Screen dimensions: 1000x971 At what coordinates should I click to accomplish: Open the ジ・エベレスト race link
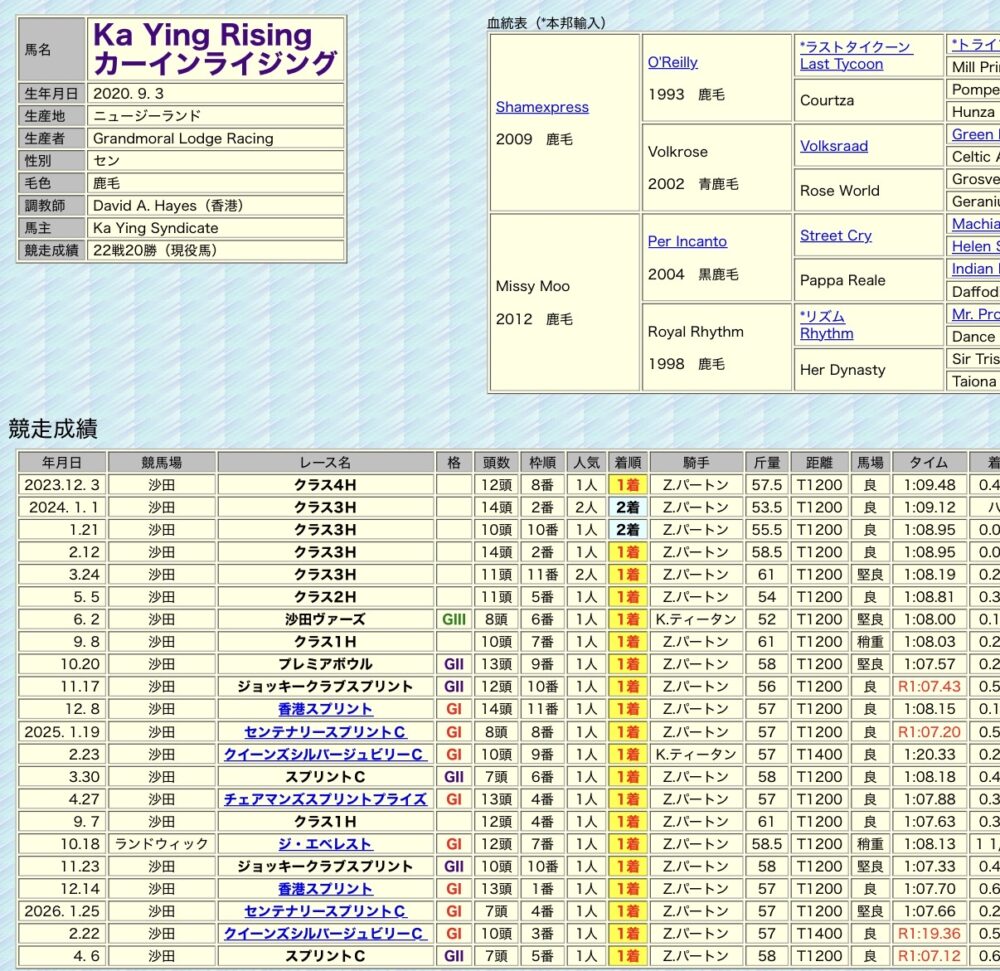click(x=325, y=844)
